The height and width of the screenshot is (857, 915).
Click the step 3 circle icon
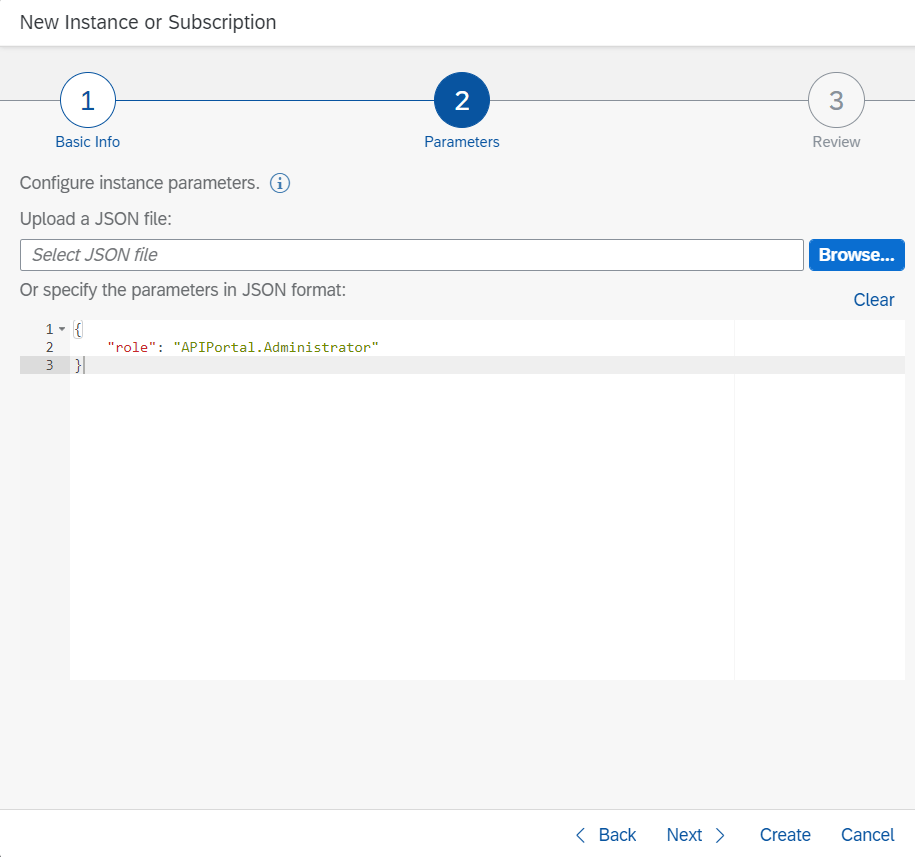coord(836,101)
